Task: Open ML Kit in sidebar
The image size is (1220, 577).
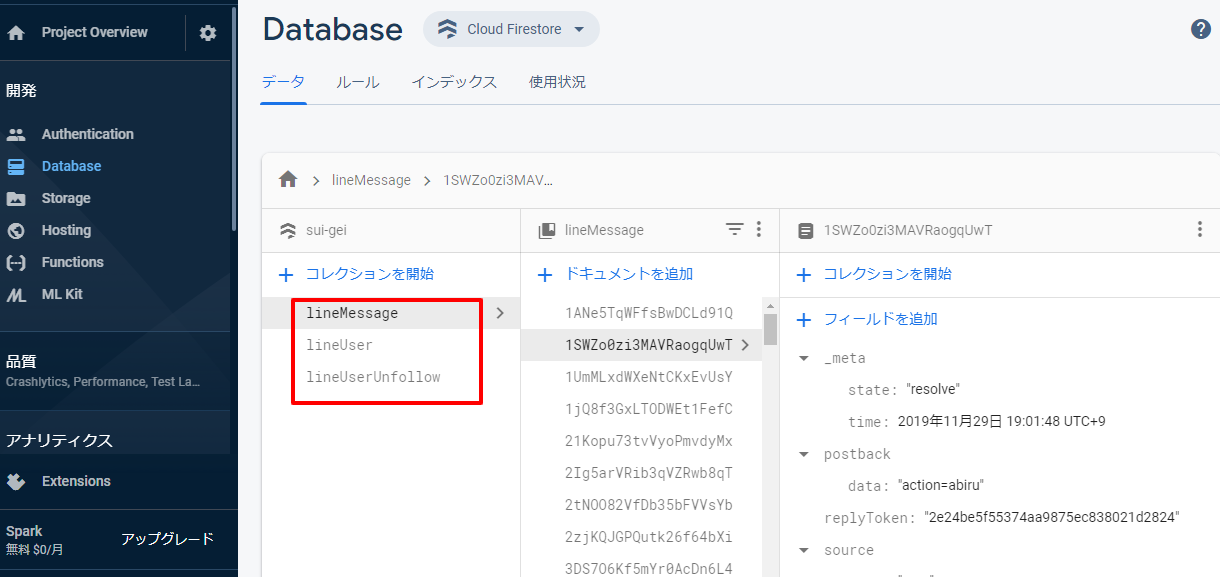Action: click(x=62, y=294)
